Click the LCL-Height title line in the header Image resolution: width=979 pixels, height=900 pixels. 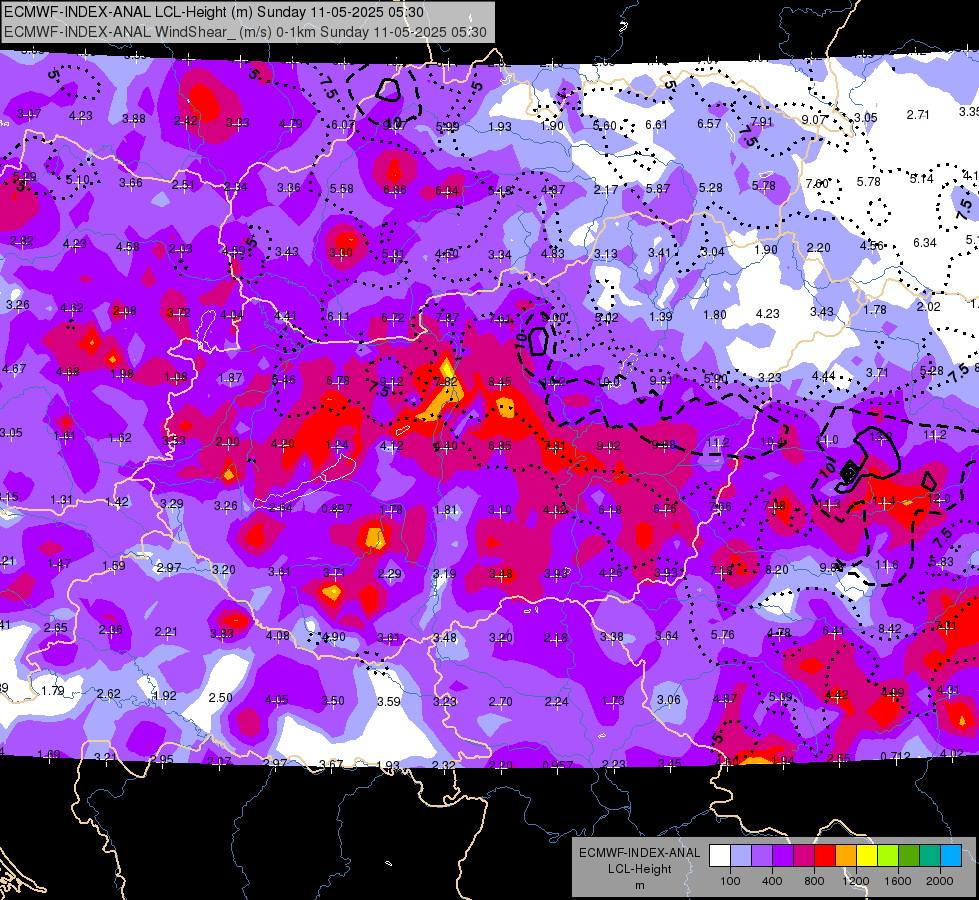pos(214,12)
